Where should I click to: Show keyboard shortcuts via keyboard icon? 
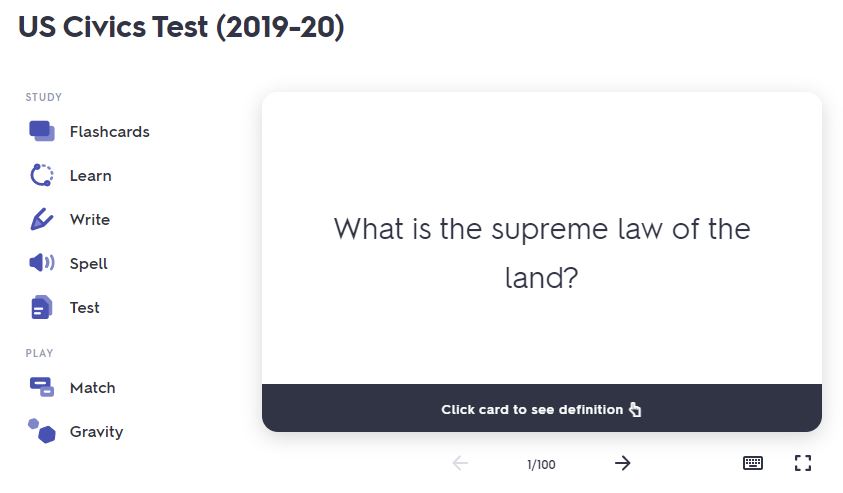[753, 463]
